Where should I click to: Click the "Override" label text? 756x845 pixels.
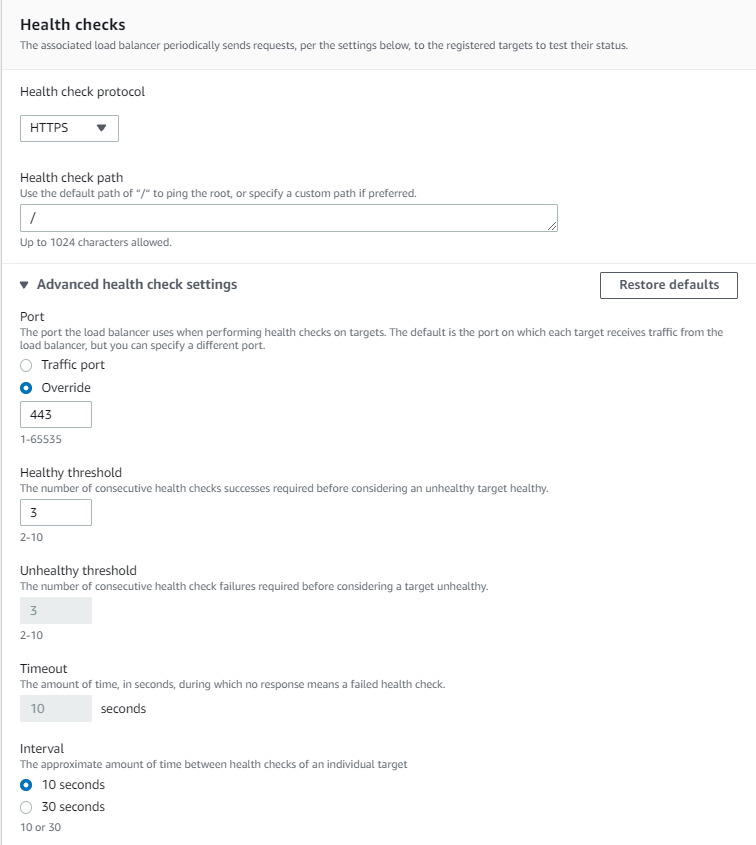(x=66, y=387)
